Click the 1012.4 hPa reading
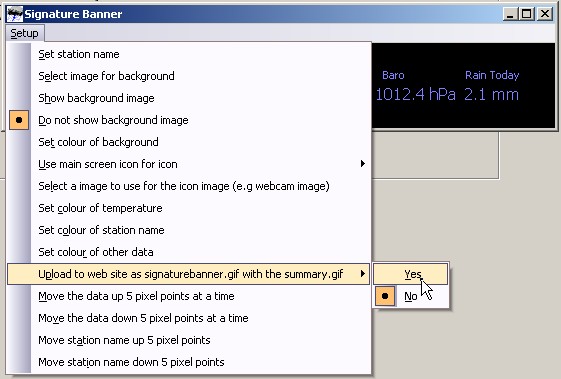Image resolution: width=561 pixels, height=379 pixels. (x=415, y=94)
